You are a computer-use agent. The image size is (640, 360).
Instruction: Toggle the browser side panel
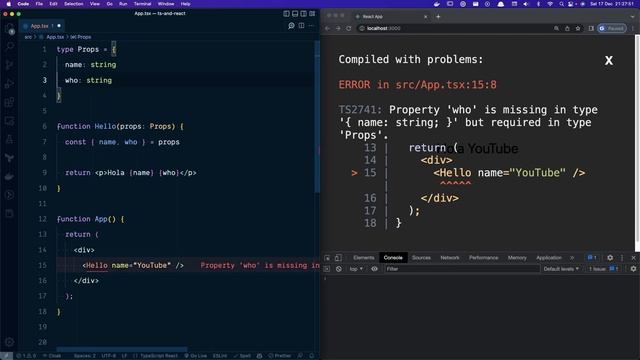tap(591, 28)
